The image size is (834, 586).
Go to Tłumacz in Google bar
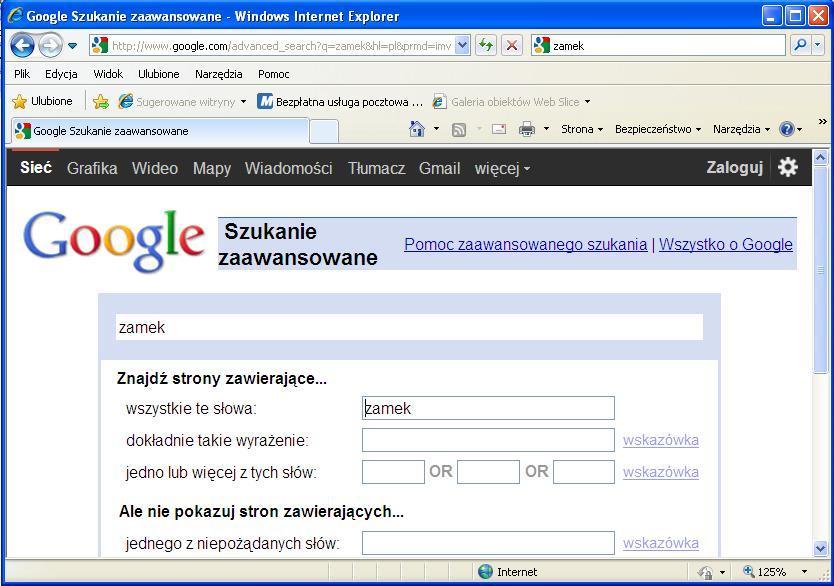point(376,168)
